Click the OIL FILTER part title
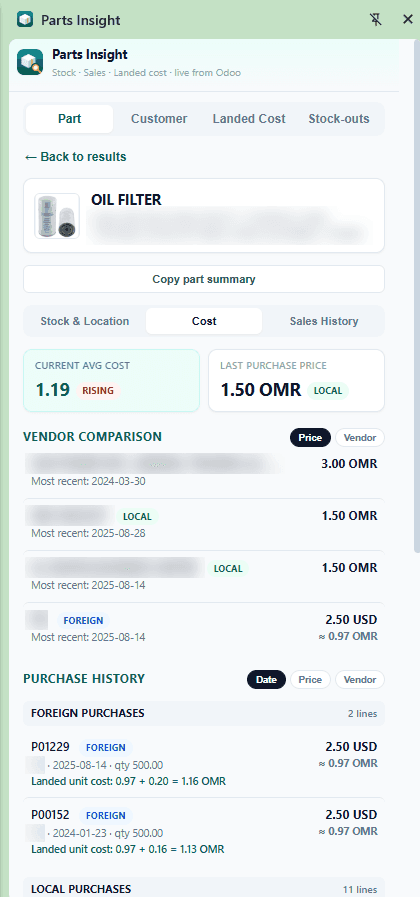This screenshot has height=897, width=420. click(x=126, y=200)
